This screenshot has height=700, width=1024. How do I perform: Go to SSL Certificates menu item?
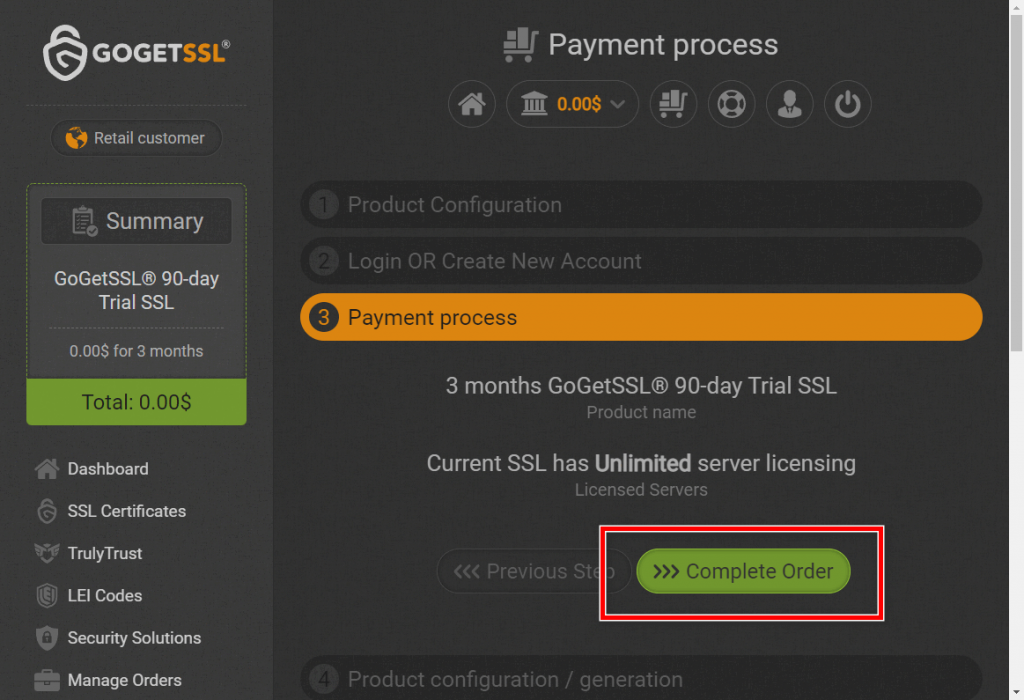[x=127, y=511]
